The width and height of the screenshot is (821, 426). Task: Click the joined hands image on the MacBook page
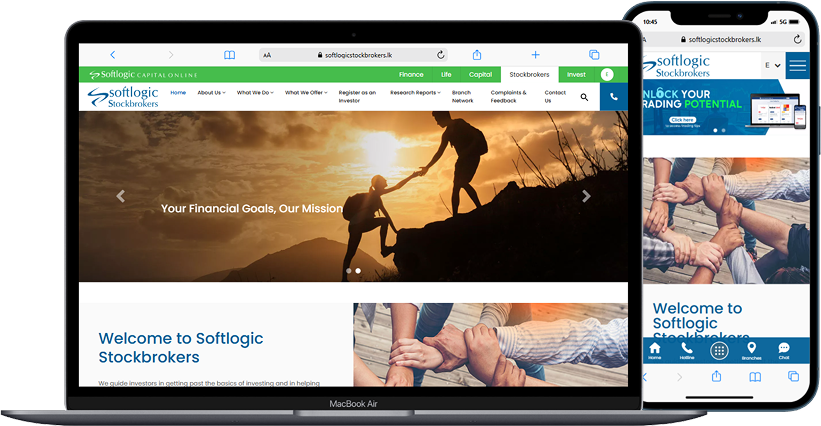pos(491,344)
